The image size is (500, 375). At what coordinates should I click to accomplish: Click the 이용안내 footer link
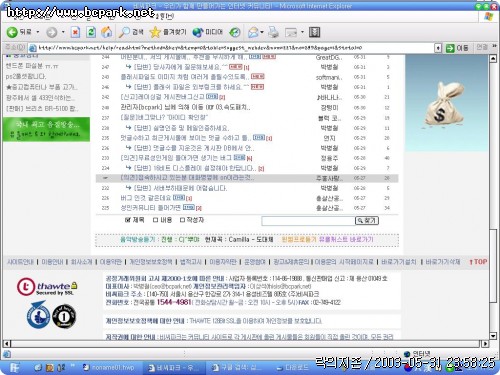[x=52, y=262]
